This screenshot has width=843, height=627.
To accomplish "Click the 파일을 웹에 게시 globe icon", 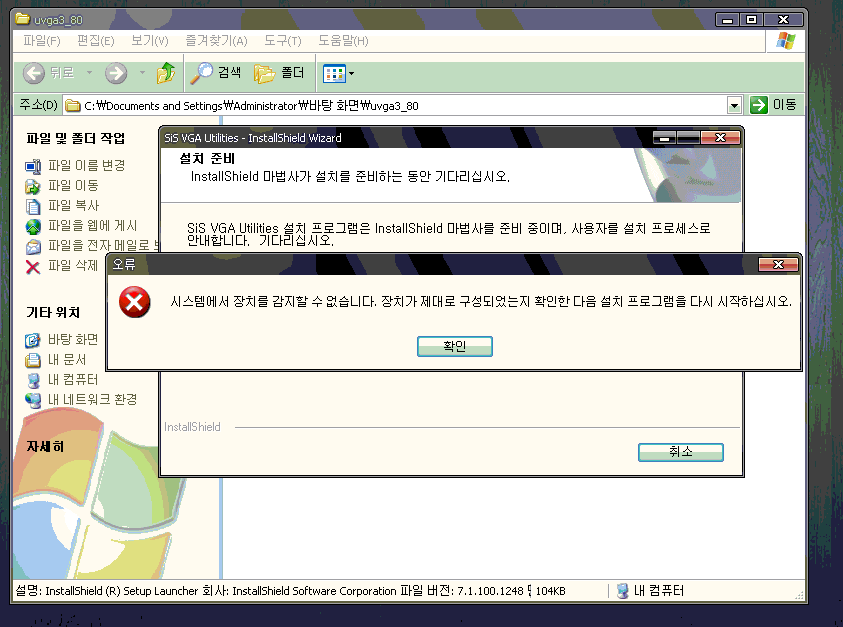I will [x=33, y=226].
